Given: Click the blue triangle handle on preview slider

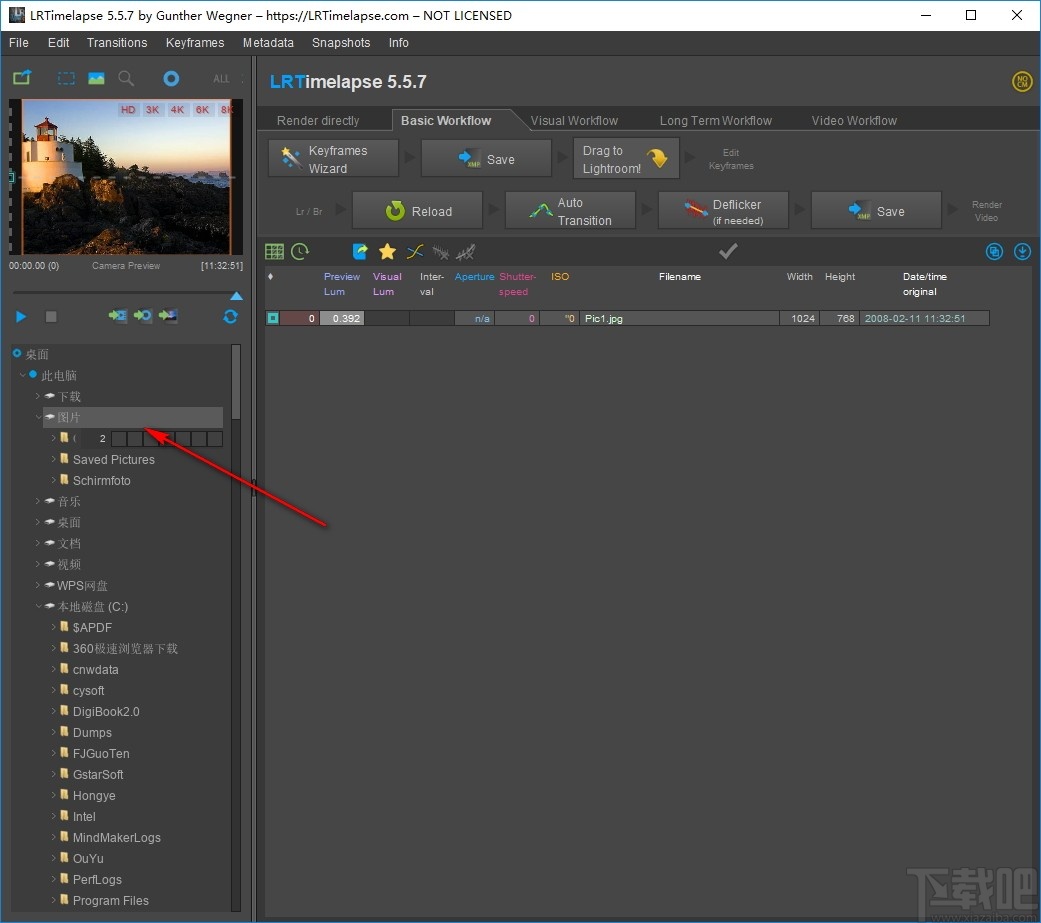Looking at the screenshot, I should (236, 295).
